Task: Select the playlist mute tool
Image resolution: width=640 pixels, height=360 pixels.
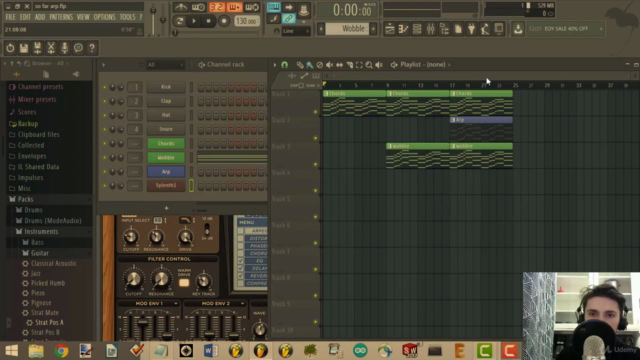Action: [329, 64]
